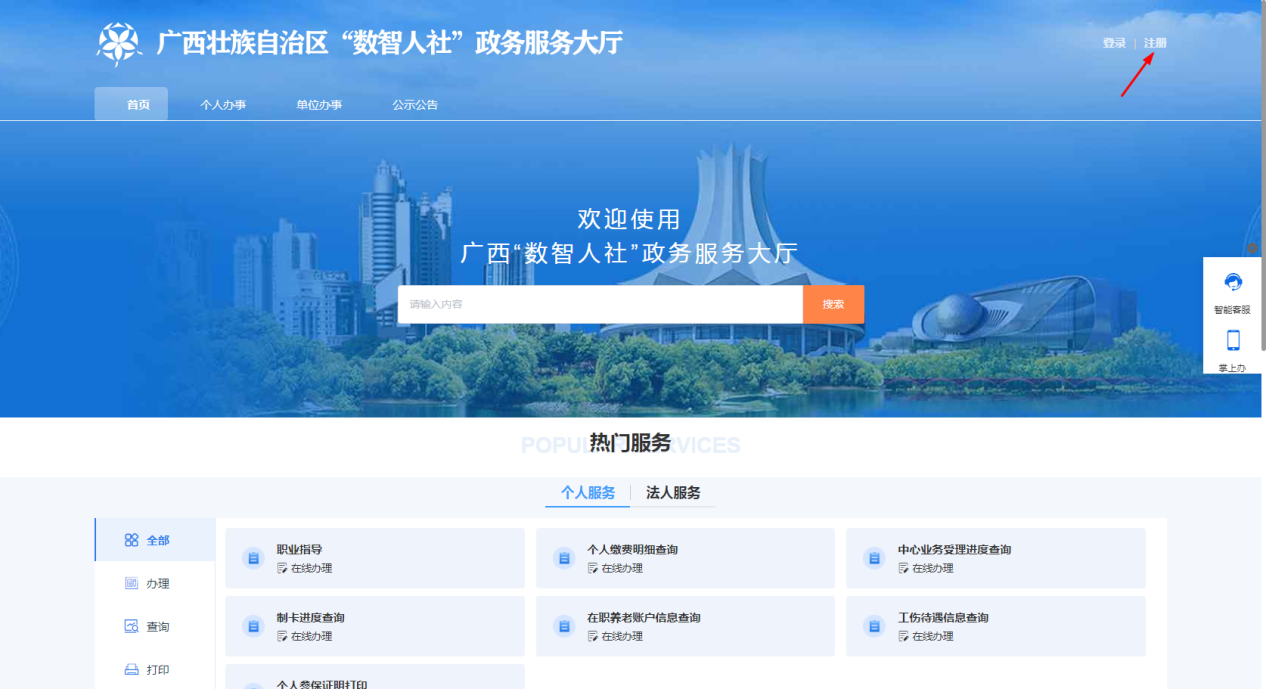Open 个人缴费明细查询 service
This screenshot has width=1266, height=689.
tap(632, 550)
